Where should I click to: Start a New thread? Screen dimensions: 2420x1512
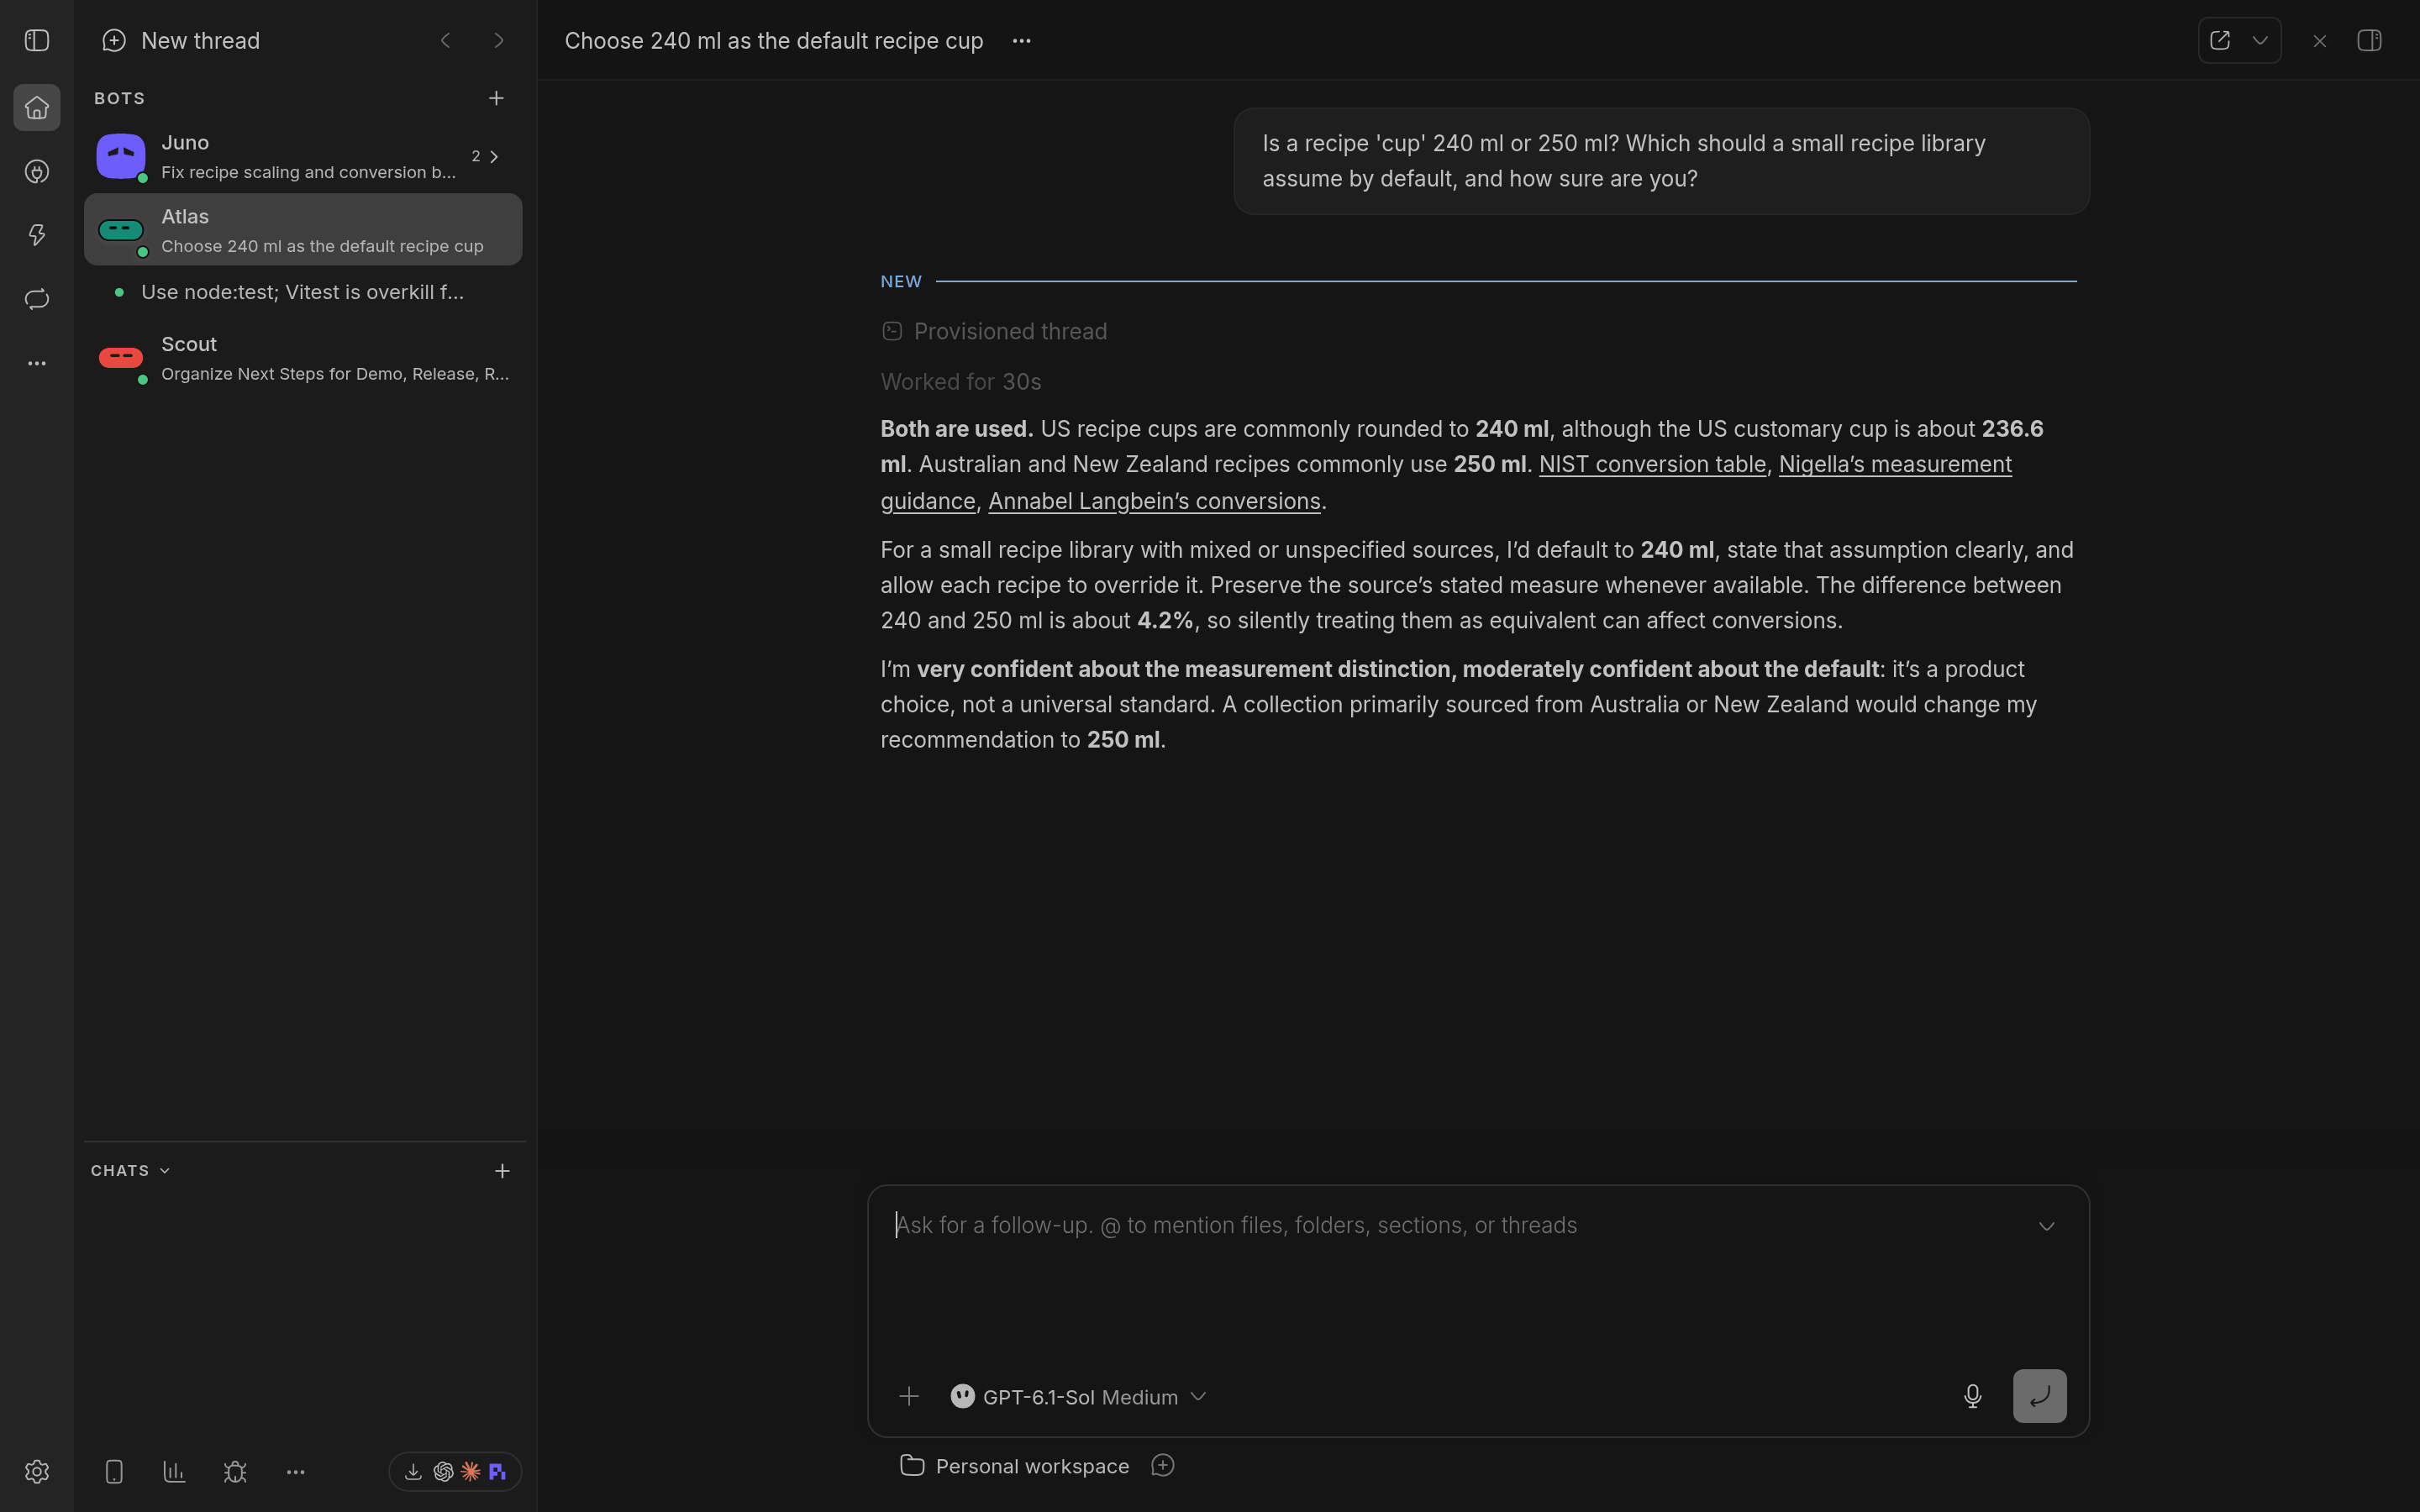click(181, 40)
